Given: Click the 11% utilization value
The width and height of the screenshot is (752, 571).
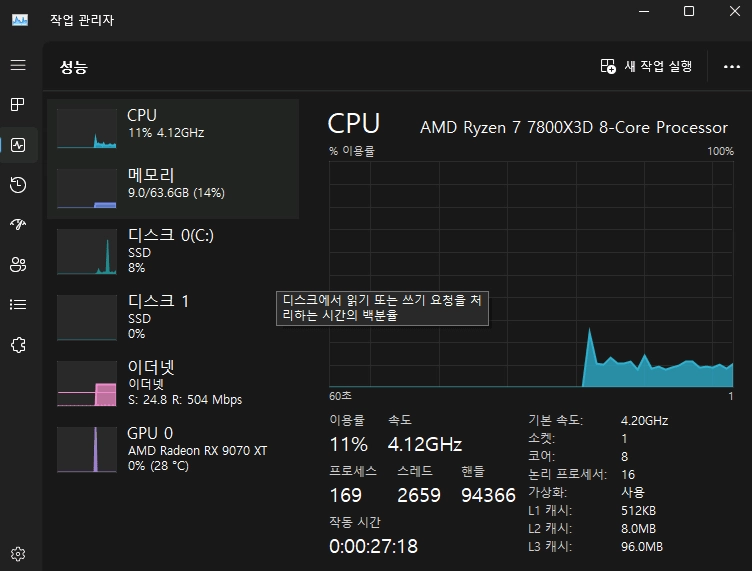Looking at the screenshot, I should [349, 444].
